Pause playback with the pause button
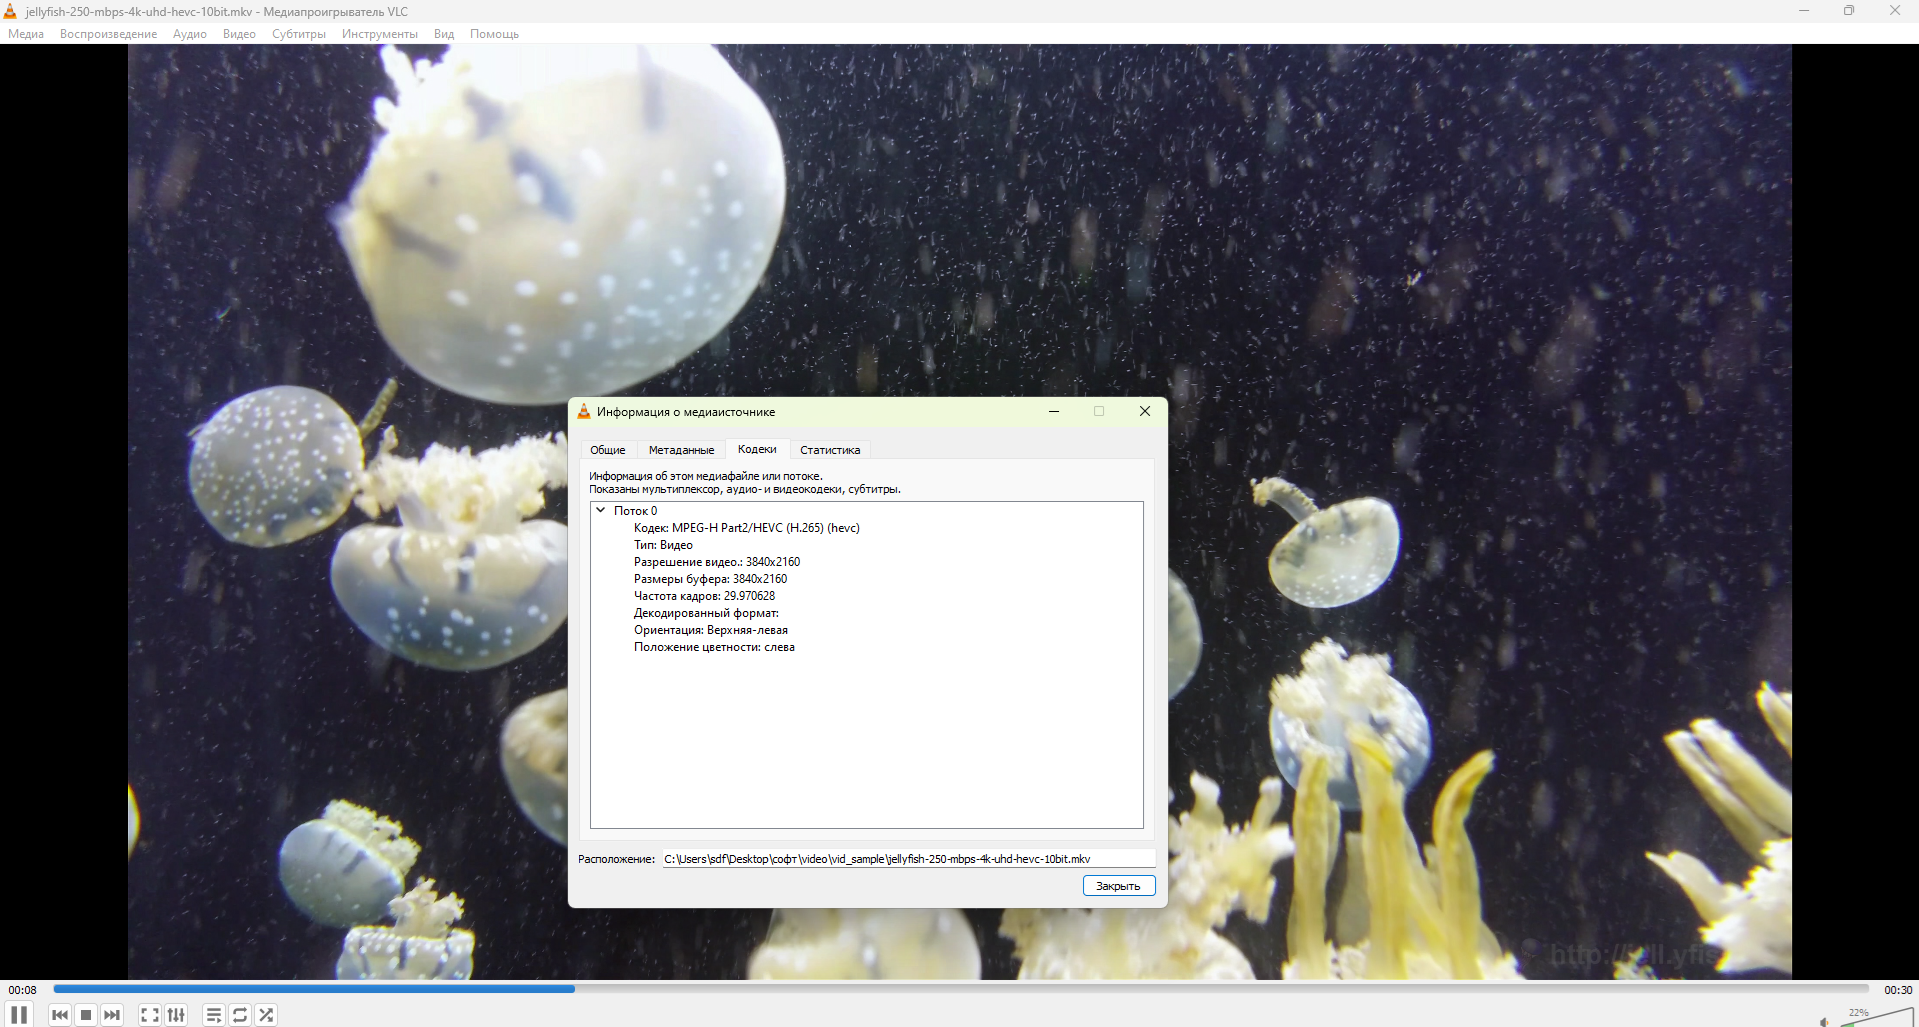The height and width of the screenshot is (1027, 1919). 19,1014
